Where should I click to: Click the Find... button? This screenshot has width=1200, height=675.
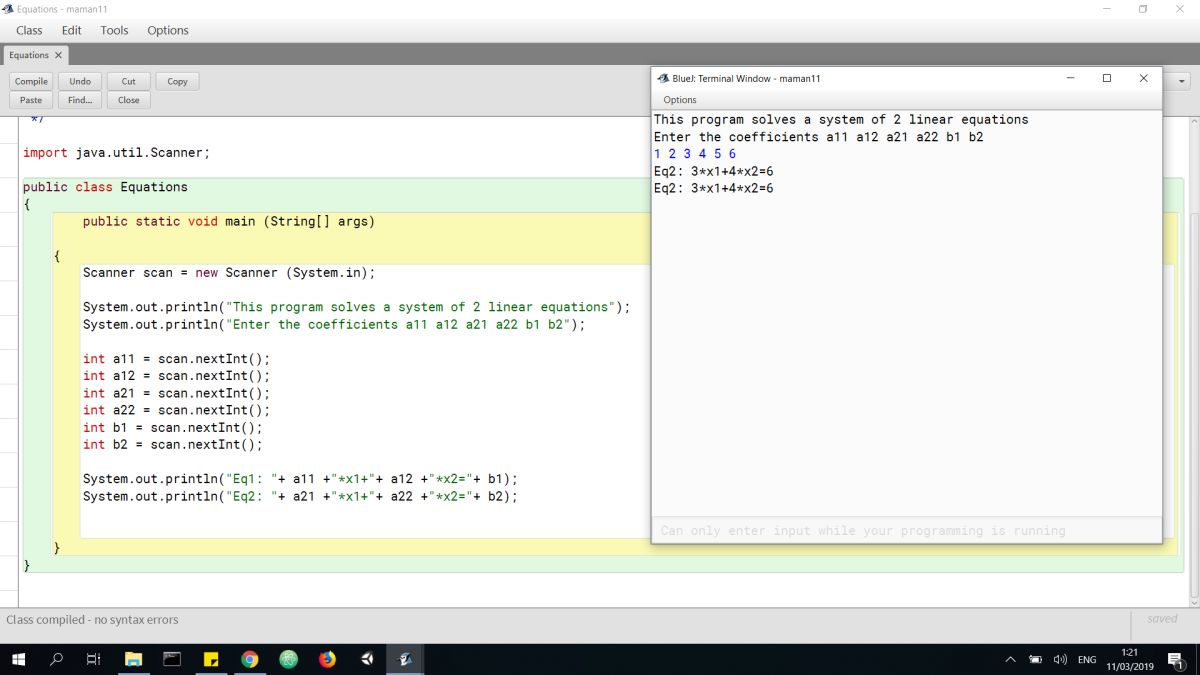[x=80, y=100]
